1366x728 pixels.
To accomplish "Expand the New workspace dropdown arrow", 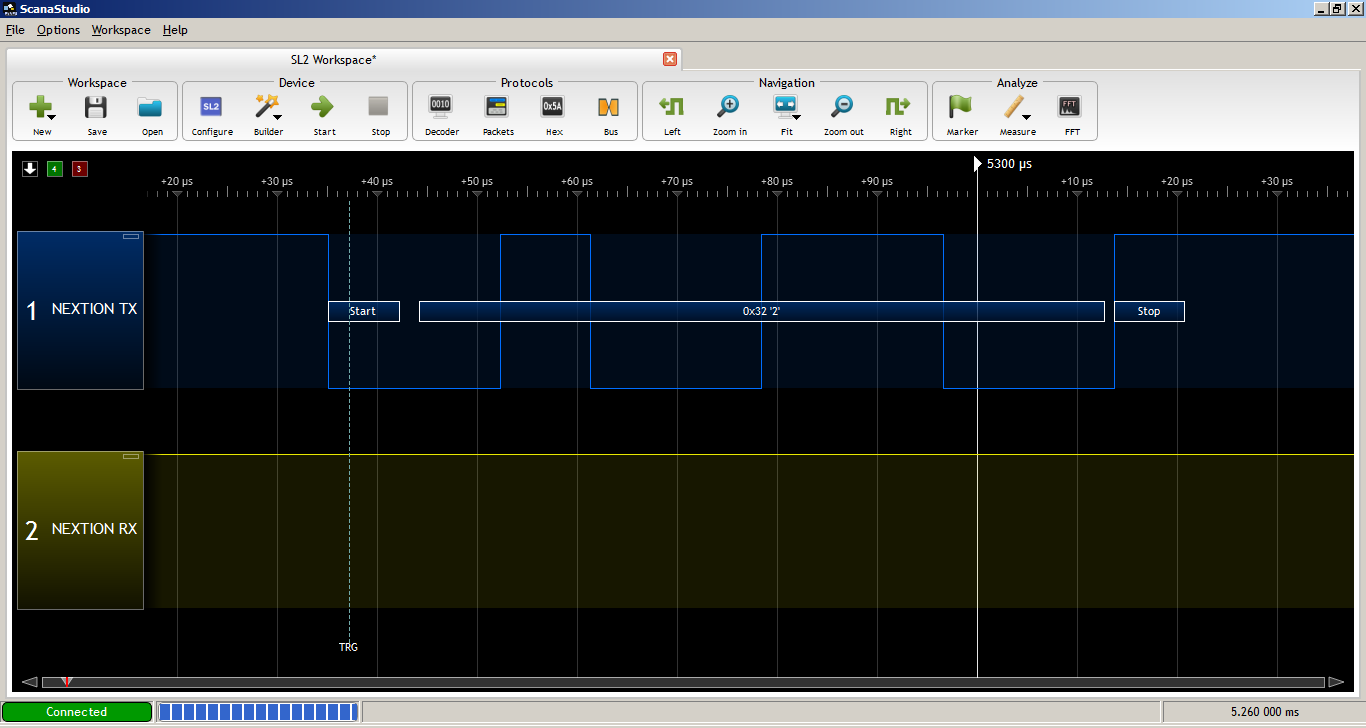I will coord(52,117).
